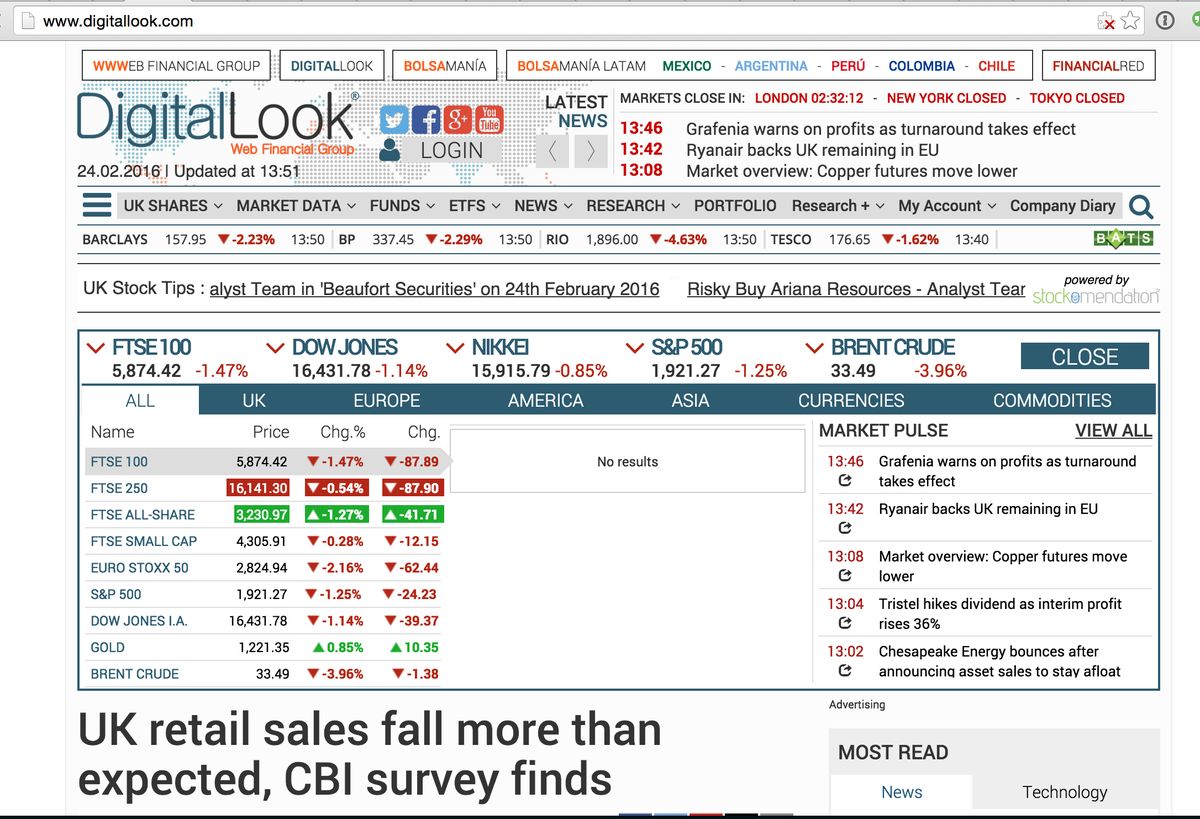Click the DigitalLook logo

pyautogui.click(x=219, y=122)
